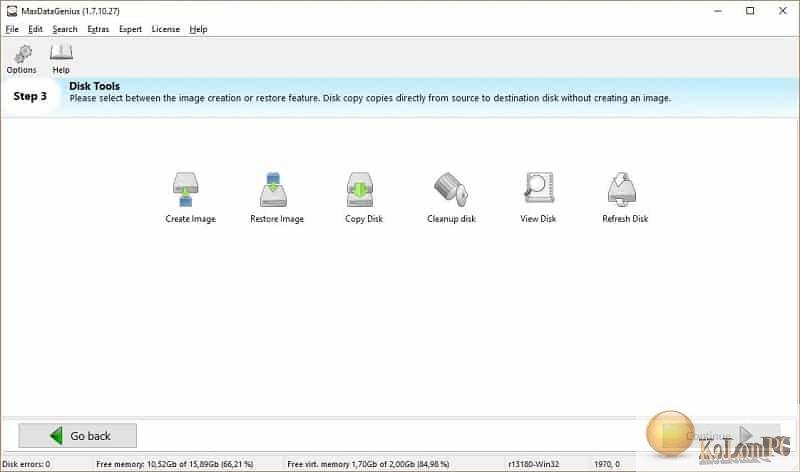Maximize the MaxDataGenius window

(x=750, y=11)
